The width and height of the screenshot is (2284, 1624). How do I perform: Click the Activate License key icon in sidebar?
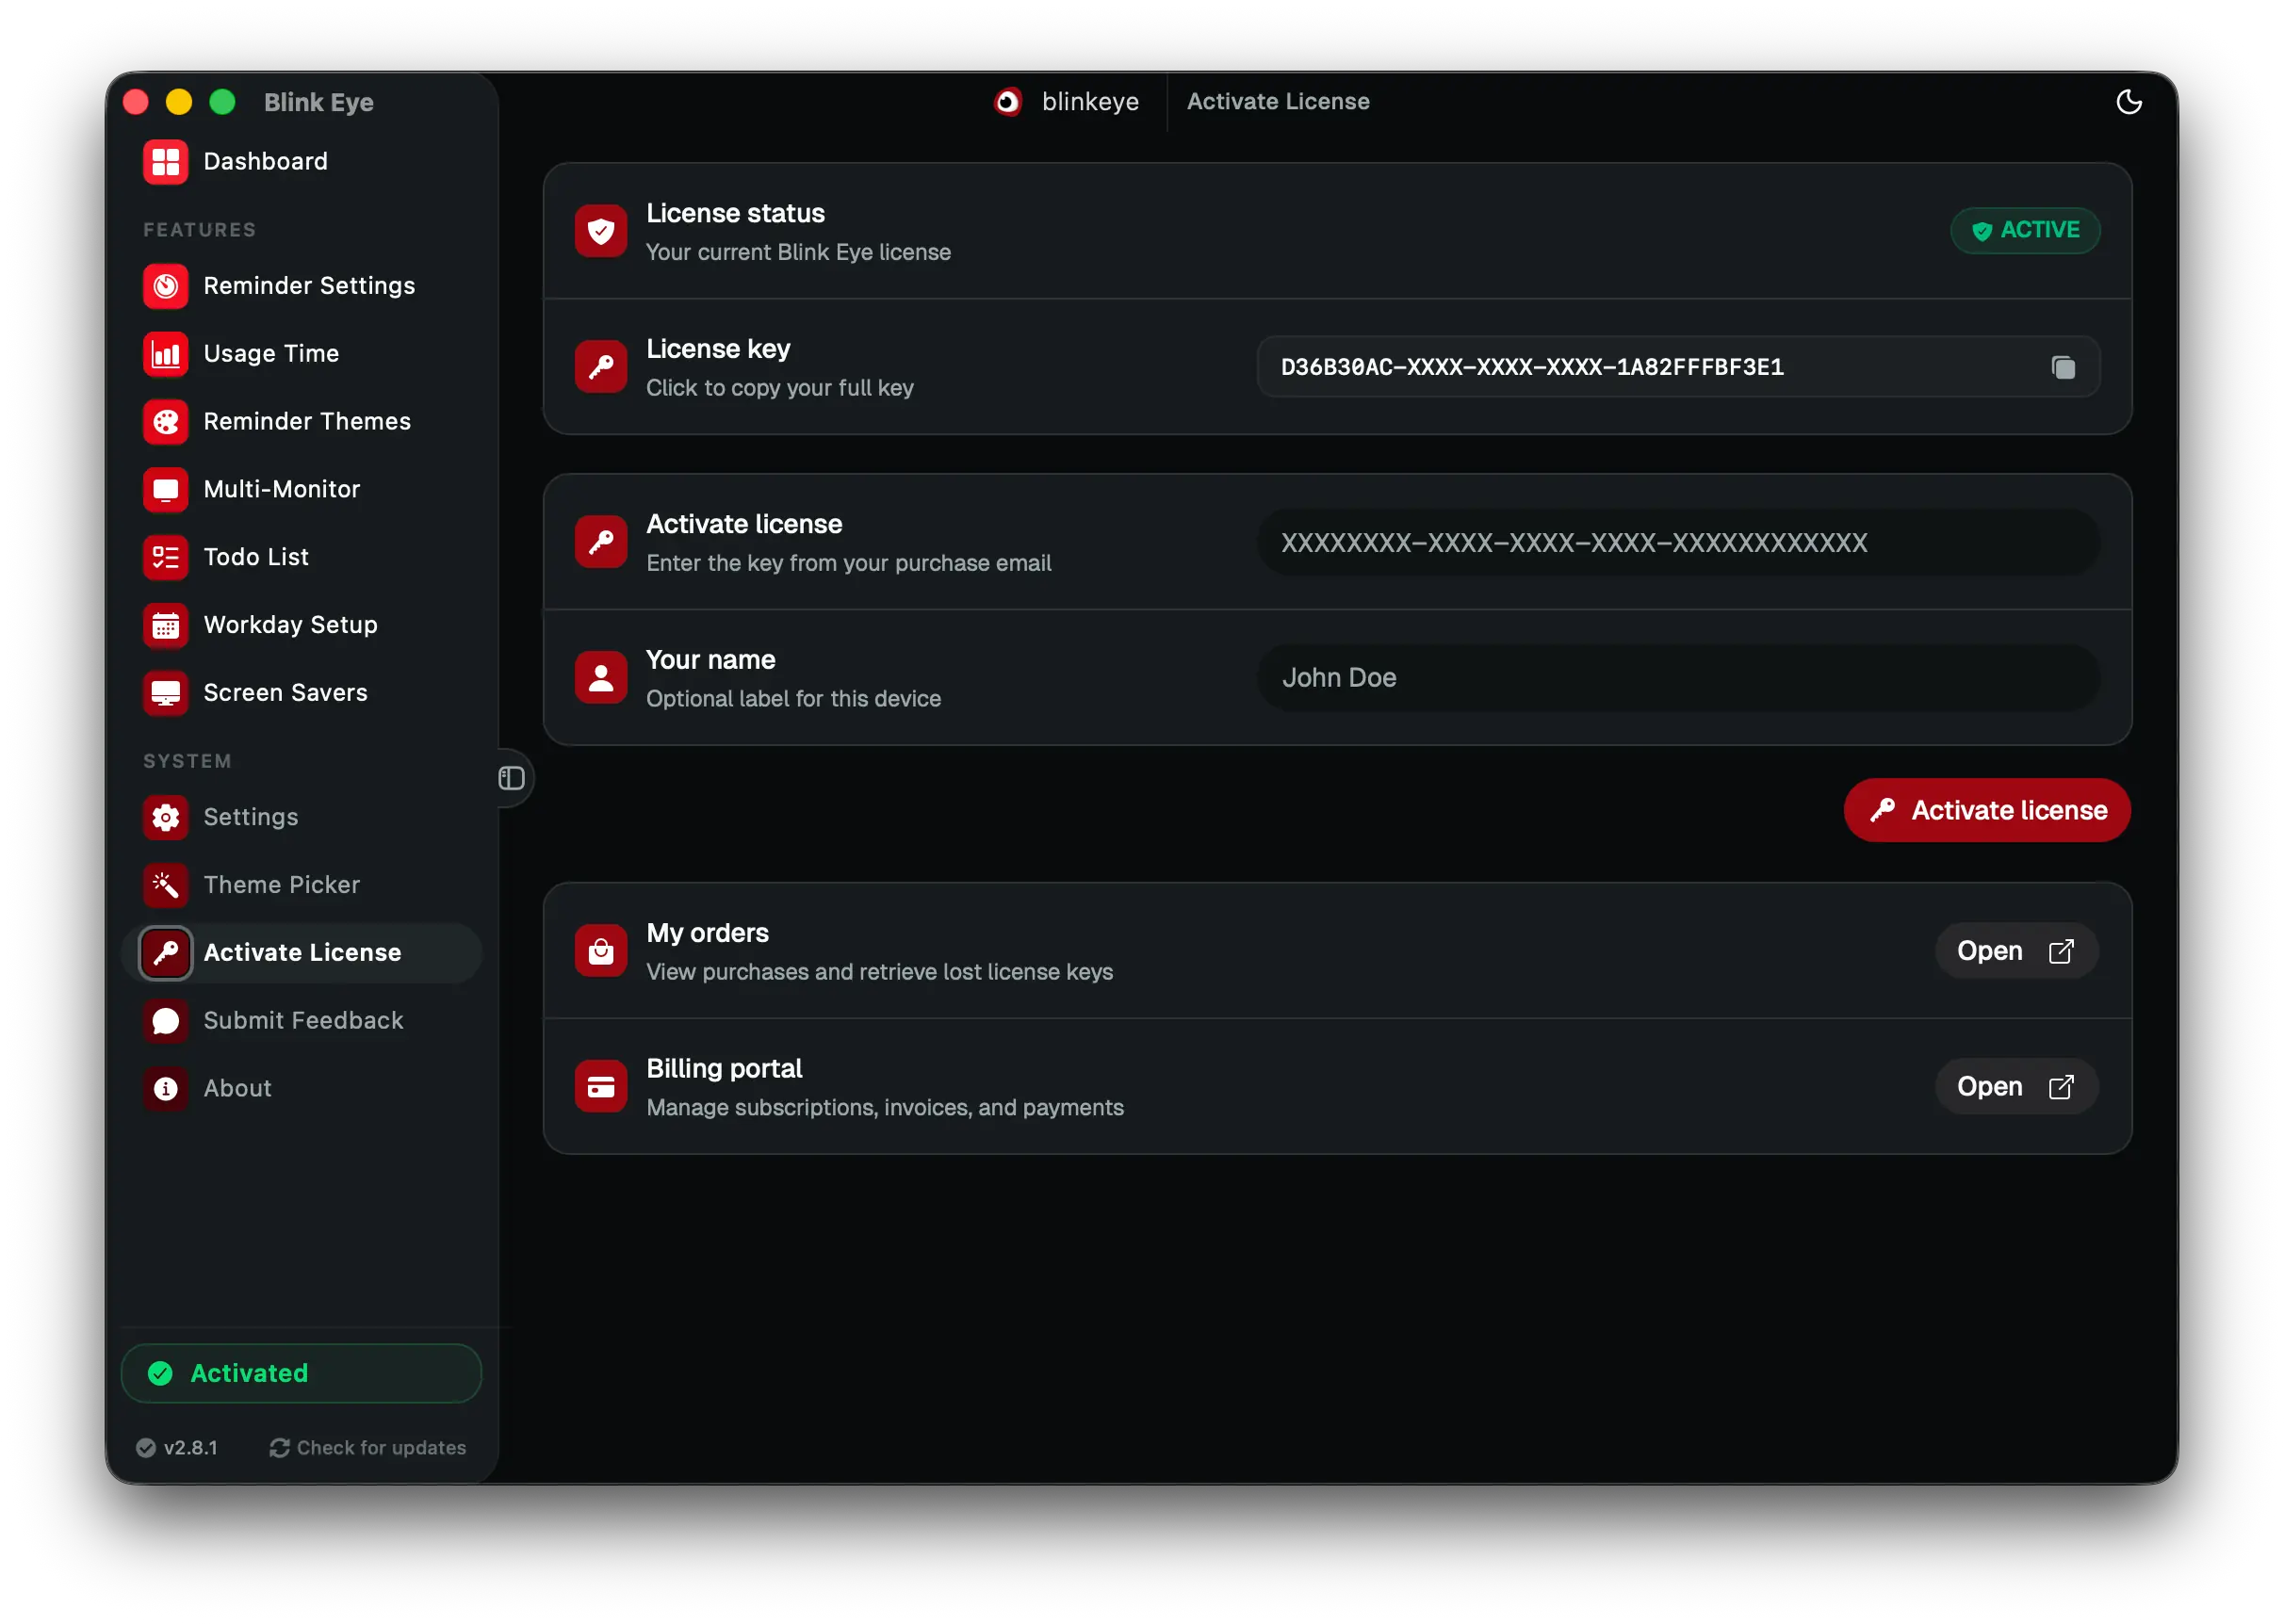(165, 954)
